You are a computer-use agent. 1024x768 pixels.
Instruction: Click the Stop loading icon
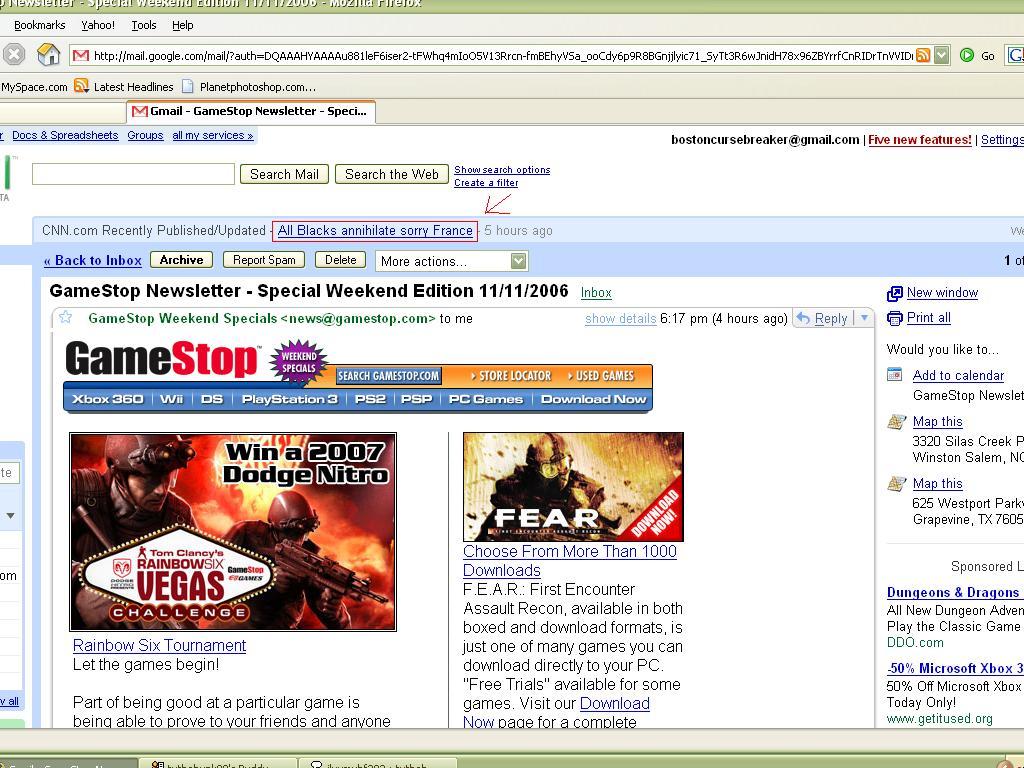[14, 55]
